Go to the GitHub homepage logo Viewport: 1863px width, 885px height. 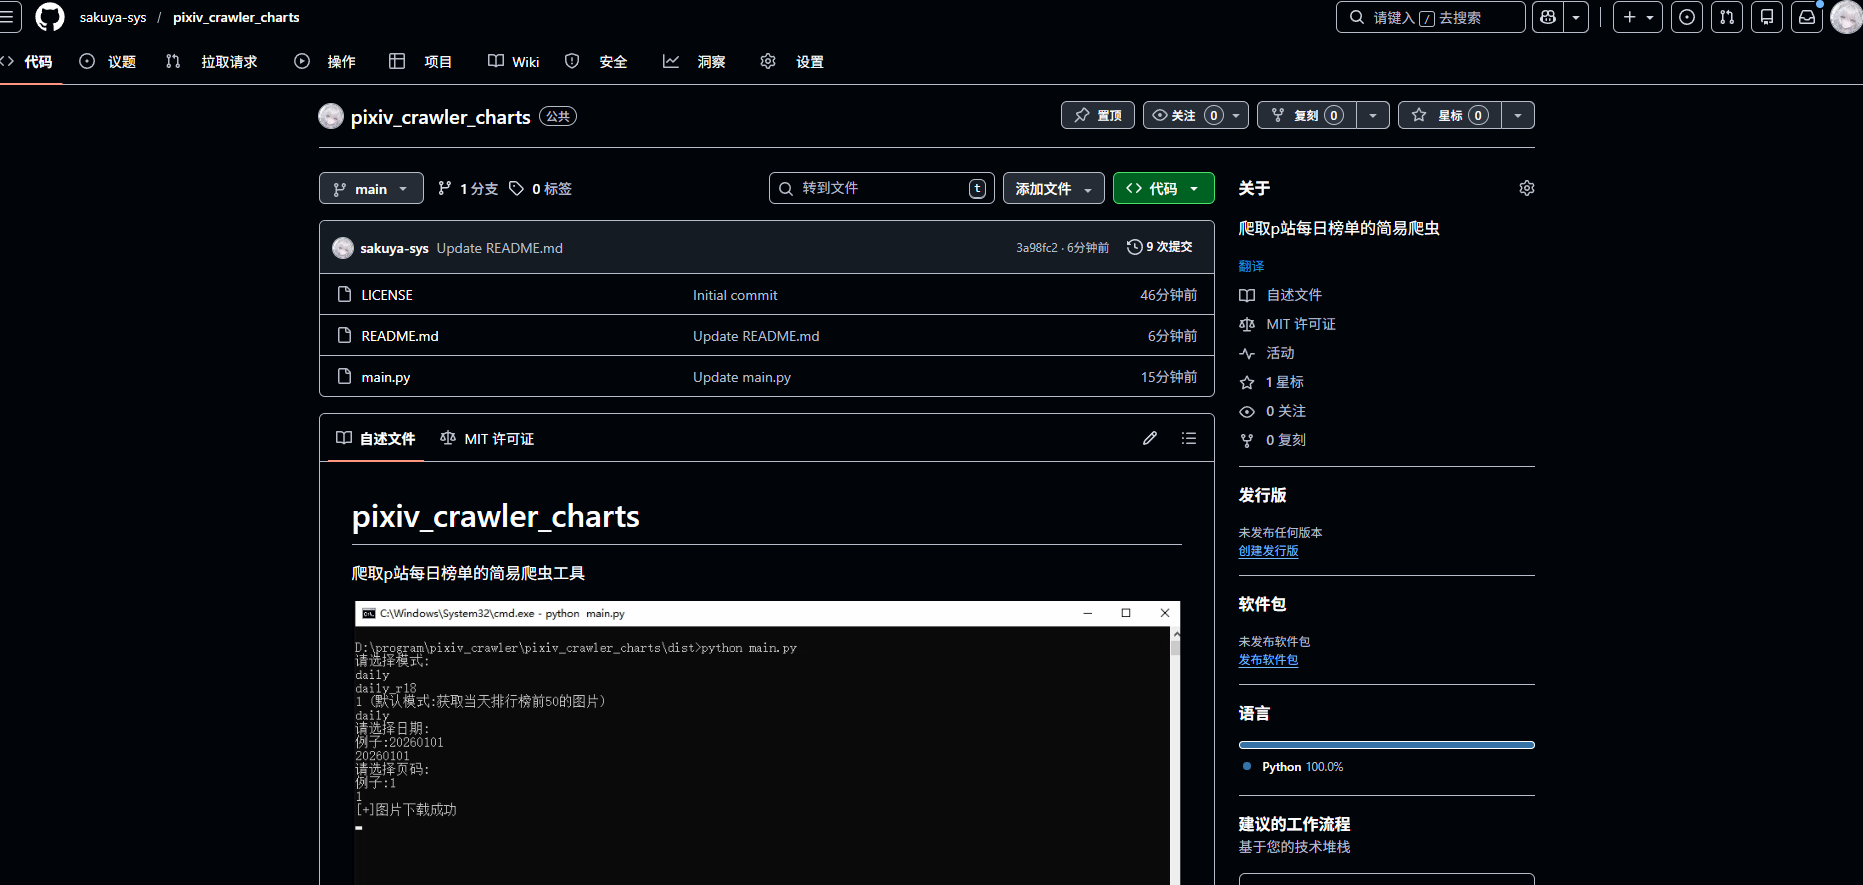pos(49,17)
